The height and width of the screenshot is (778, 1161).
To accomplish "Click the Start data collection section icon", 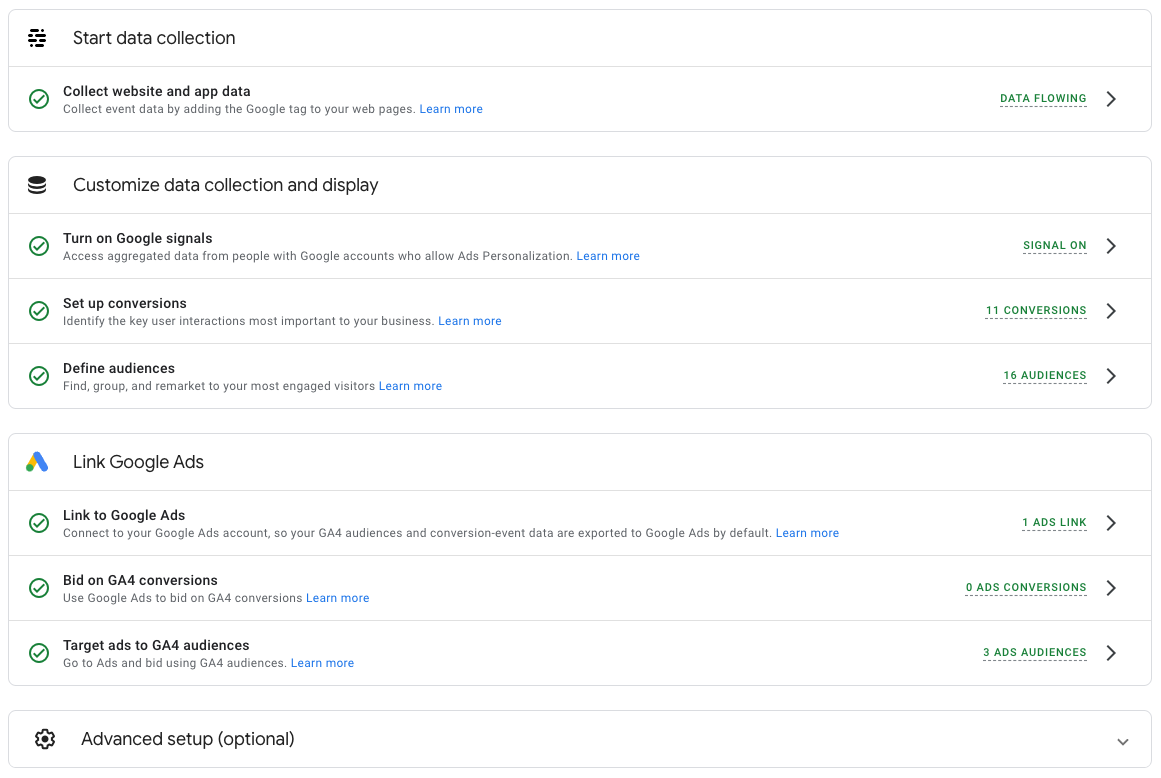I will tap(37, 38).
